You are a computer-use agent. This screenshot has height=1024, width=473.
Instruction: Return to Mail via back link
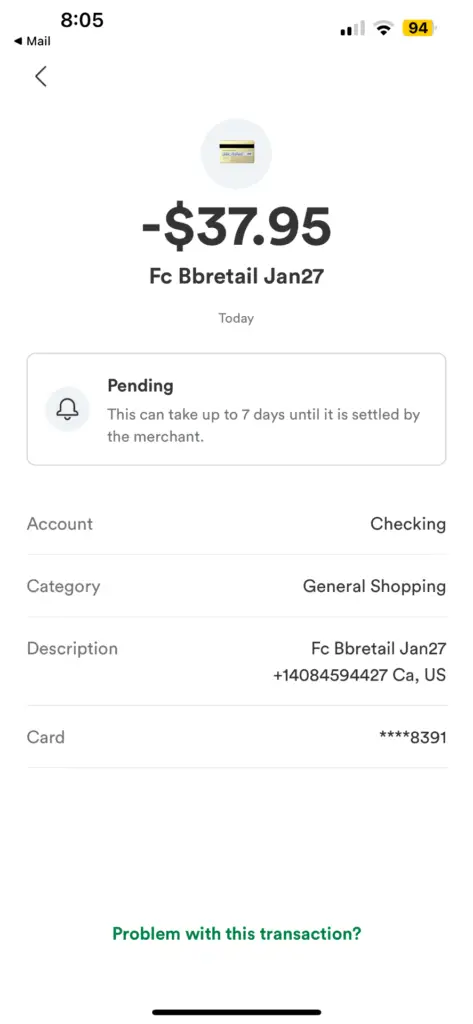[32, 41]
